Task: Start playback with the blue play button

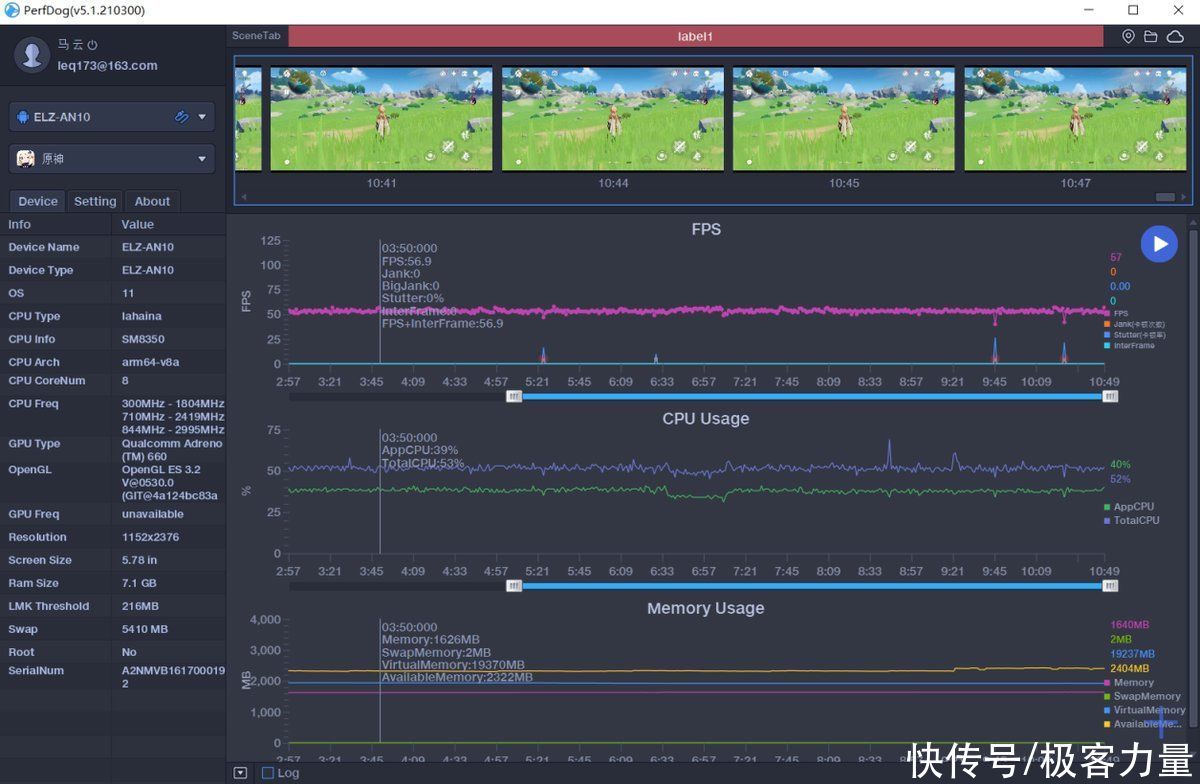Action: coord(1159,244)
